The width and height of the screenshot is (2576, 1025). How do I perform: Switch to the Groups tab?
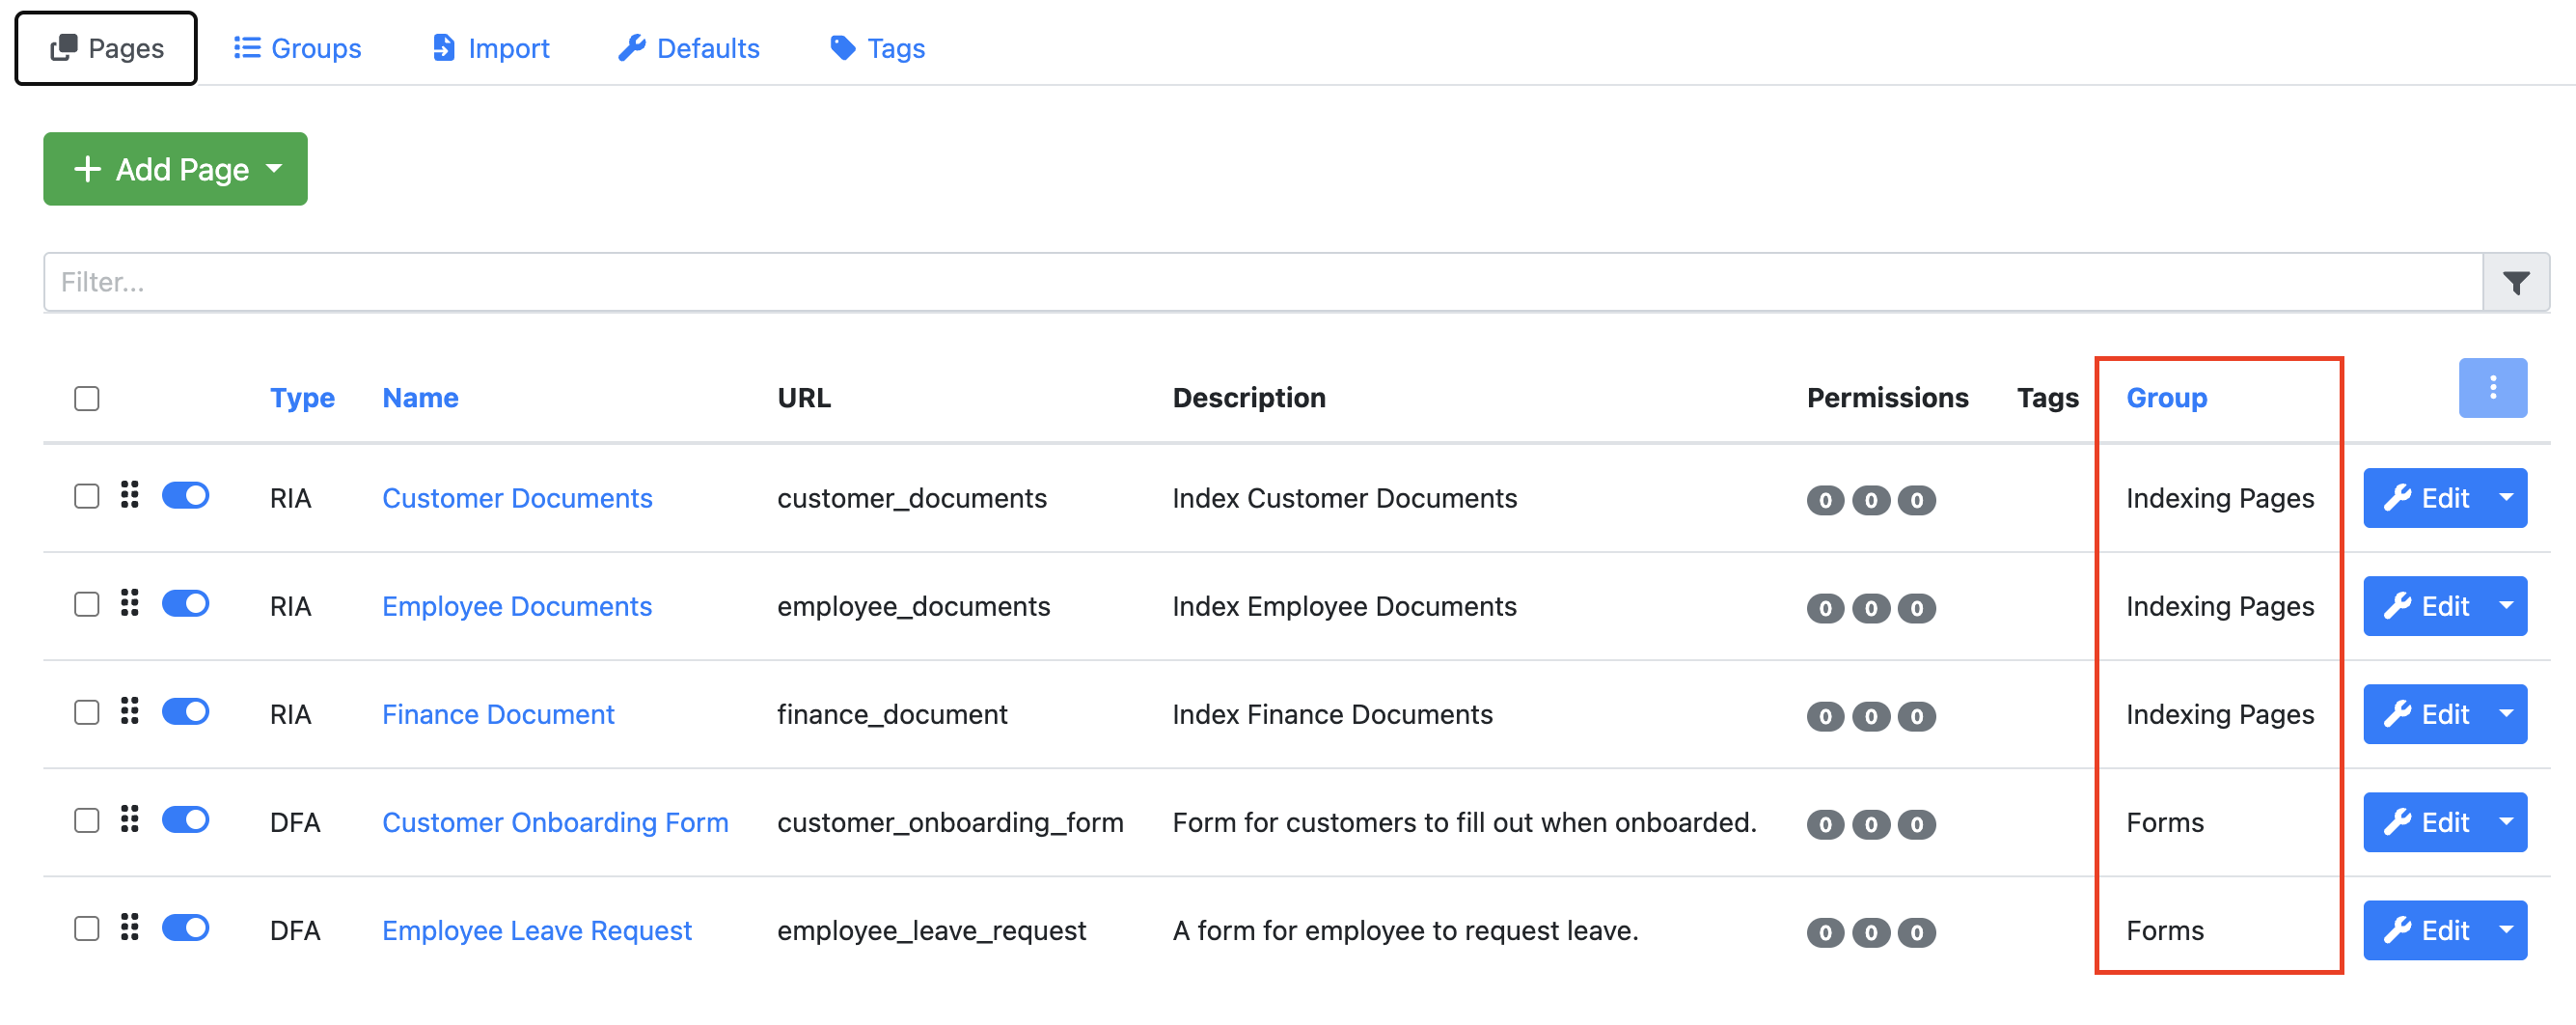point(297,48)
